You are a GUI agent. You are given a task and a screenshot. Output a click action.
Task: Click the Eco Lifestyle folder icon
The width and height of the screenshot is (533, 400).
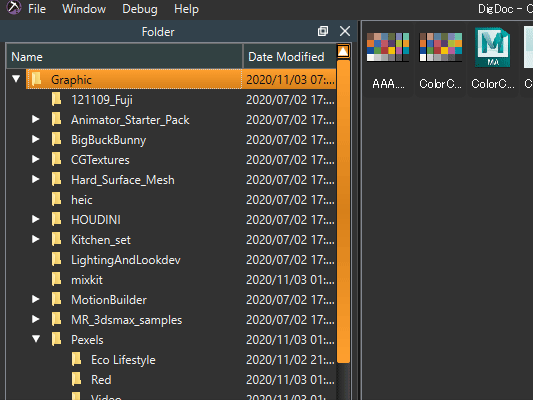point(77,360)
